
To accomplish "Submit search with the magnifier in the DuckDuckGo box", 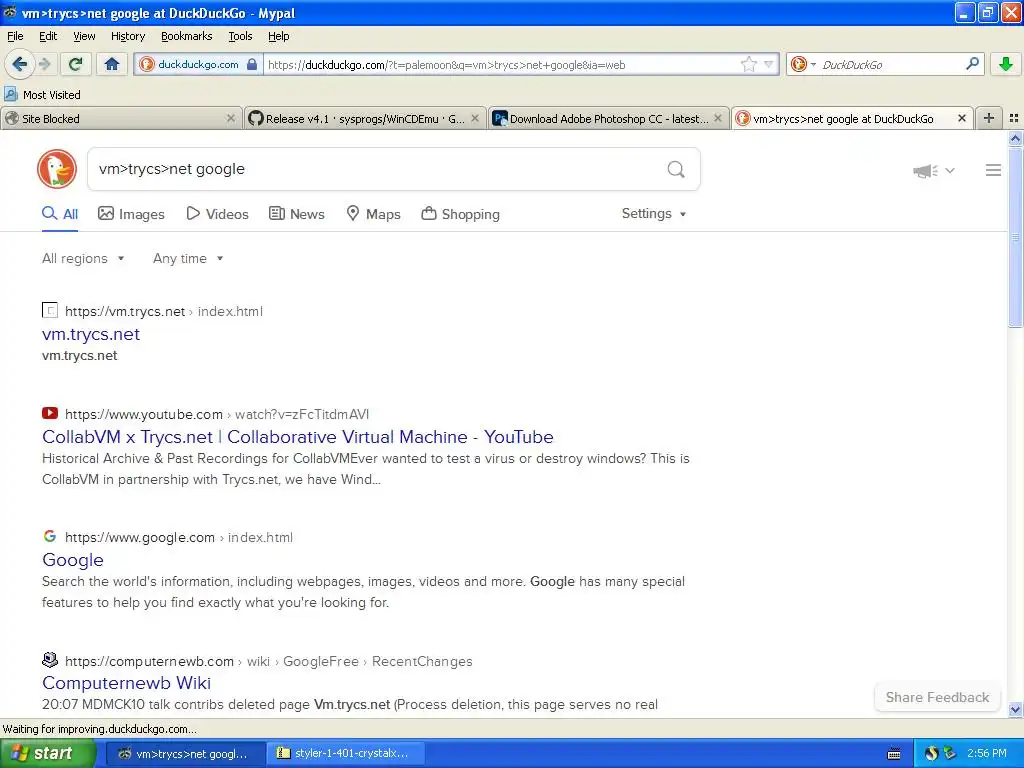I will [676, 169].
